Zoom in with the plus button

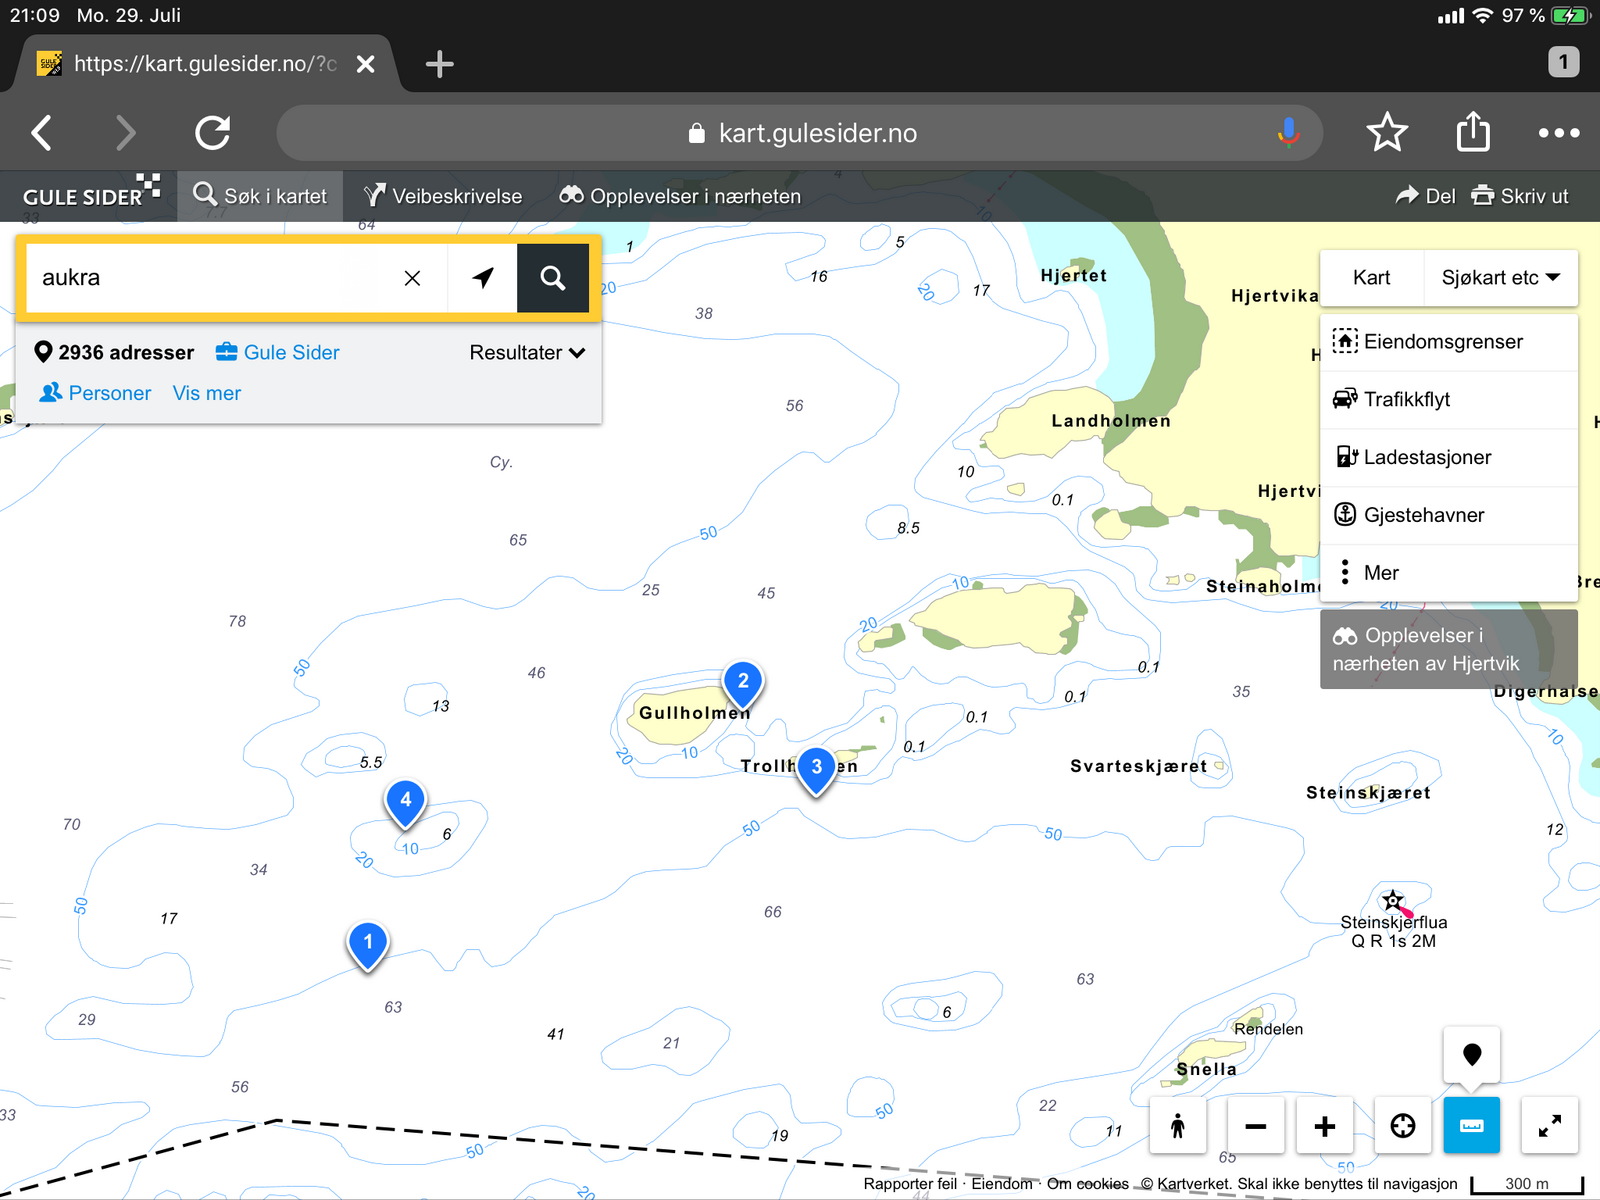click(x=1324, y=1126)
